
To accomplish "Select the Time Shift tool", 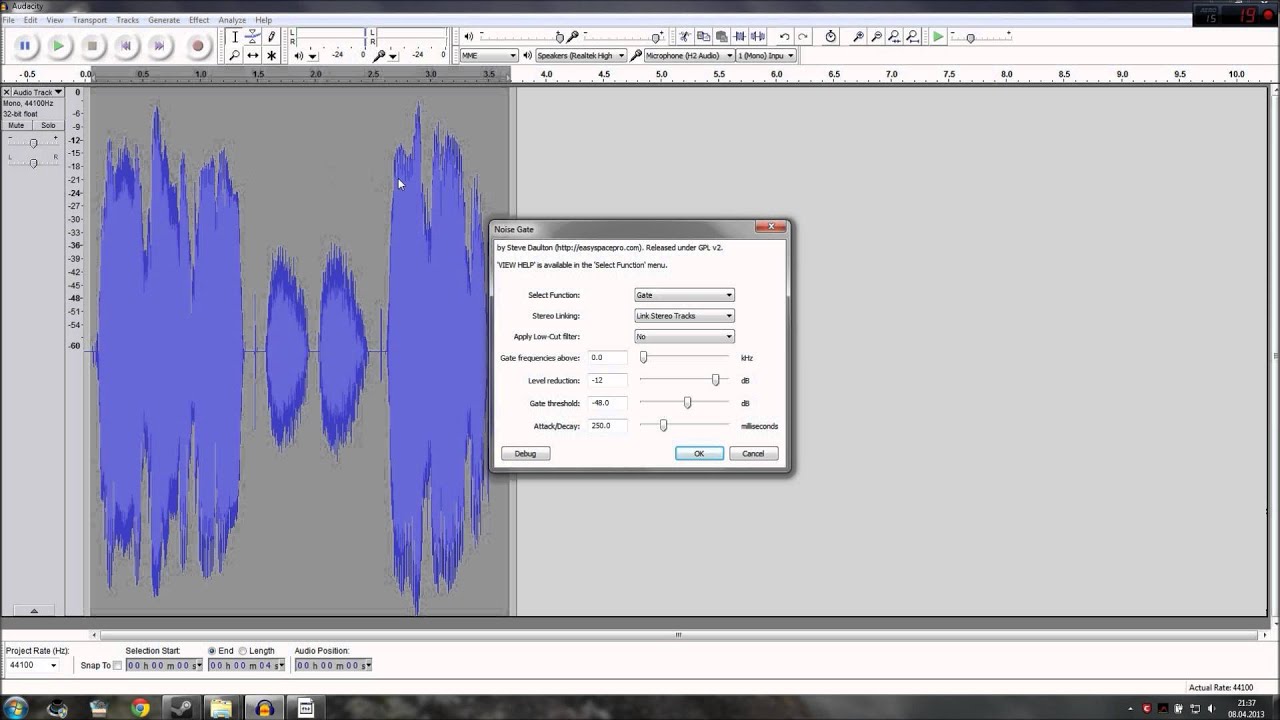I will pos(253,56).
